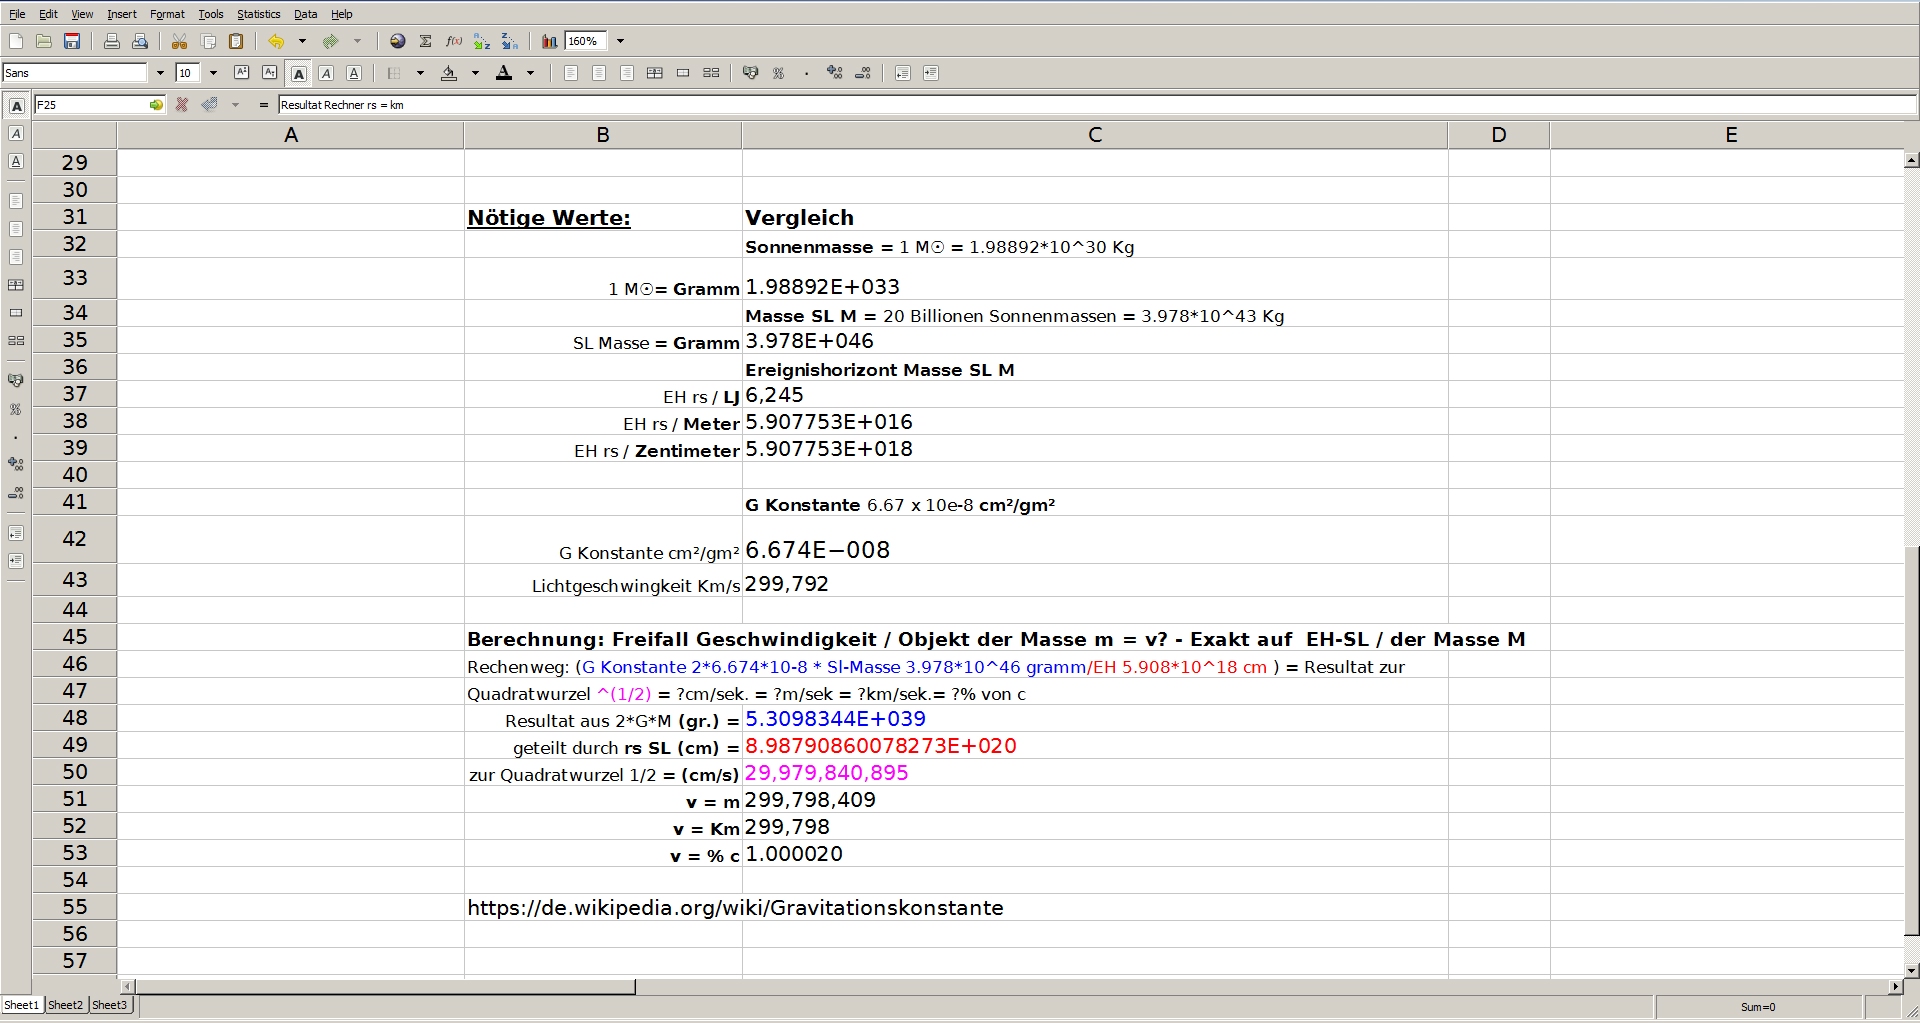
Task: Toggle Italic formatting
Action: click(326, 73)
